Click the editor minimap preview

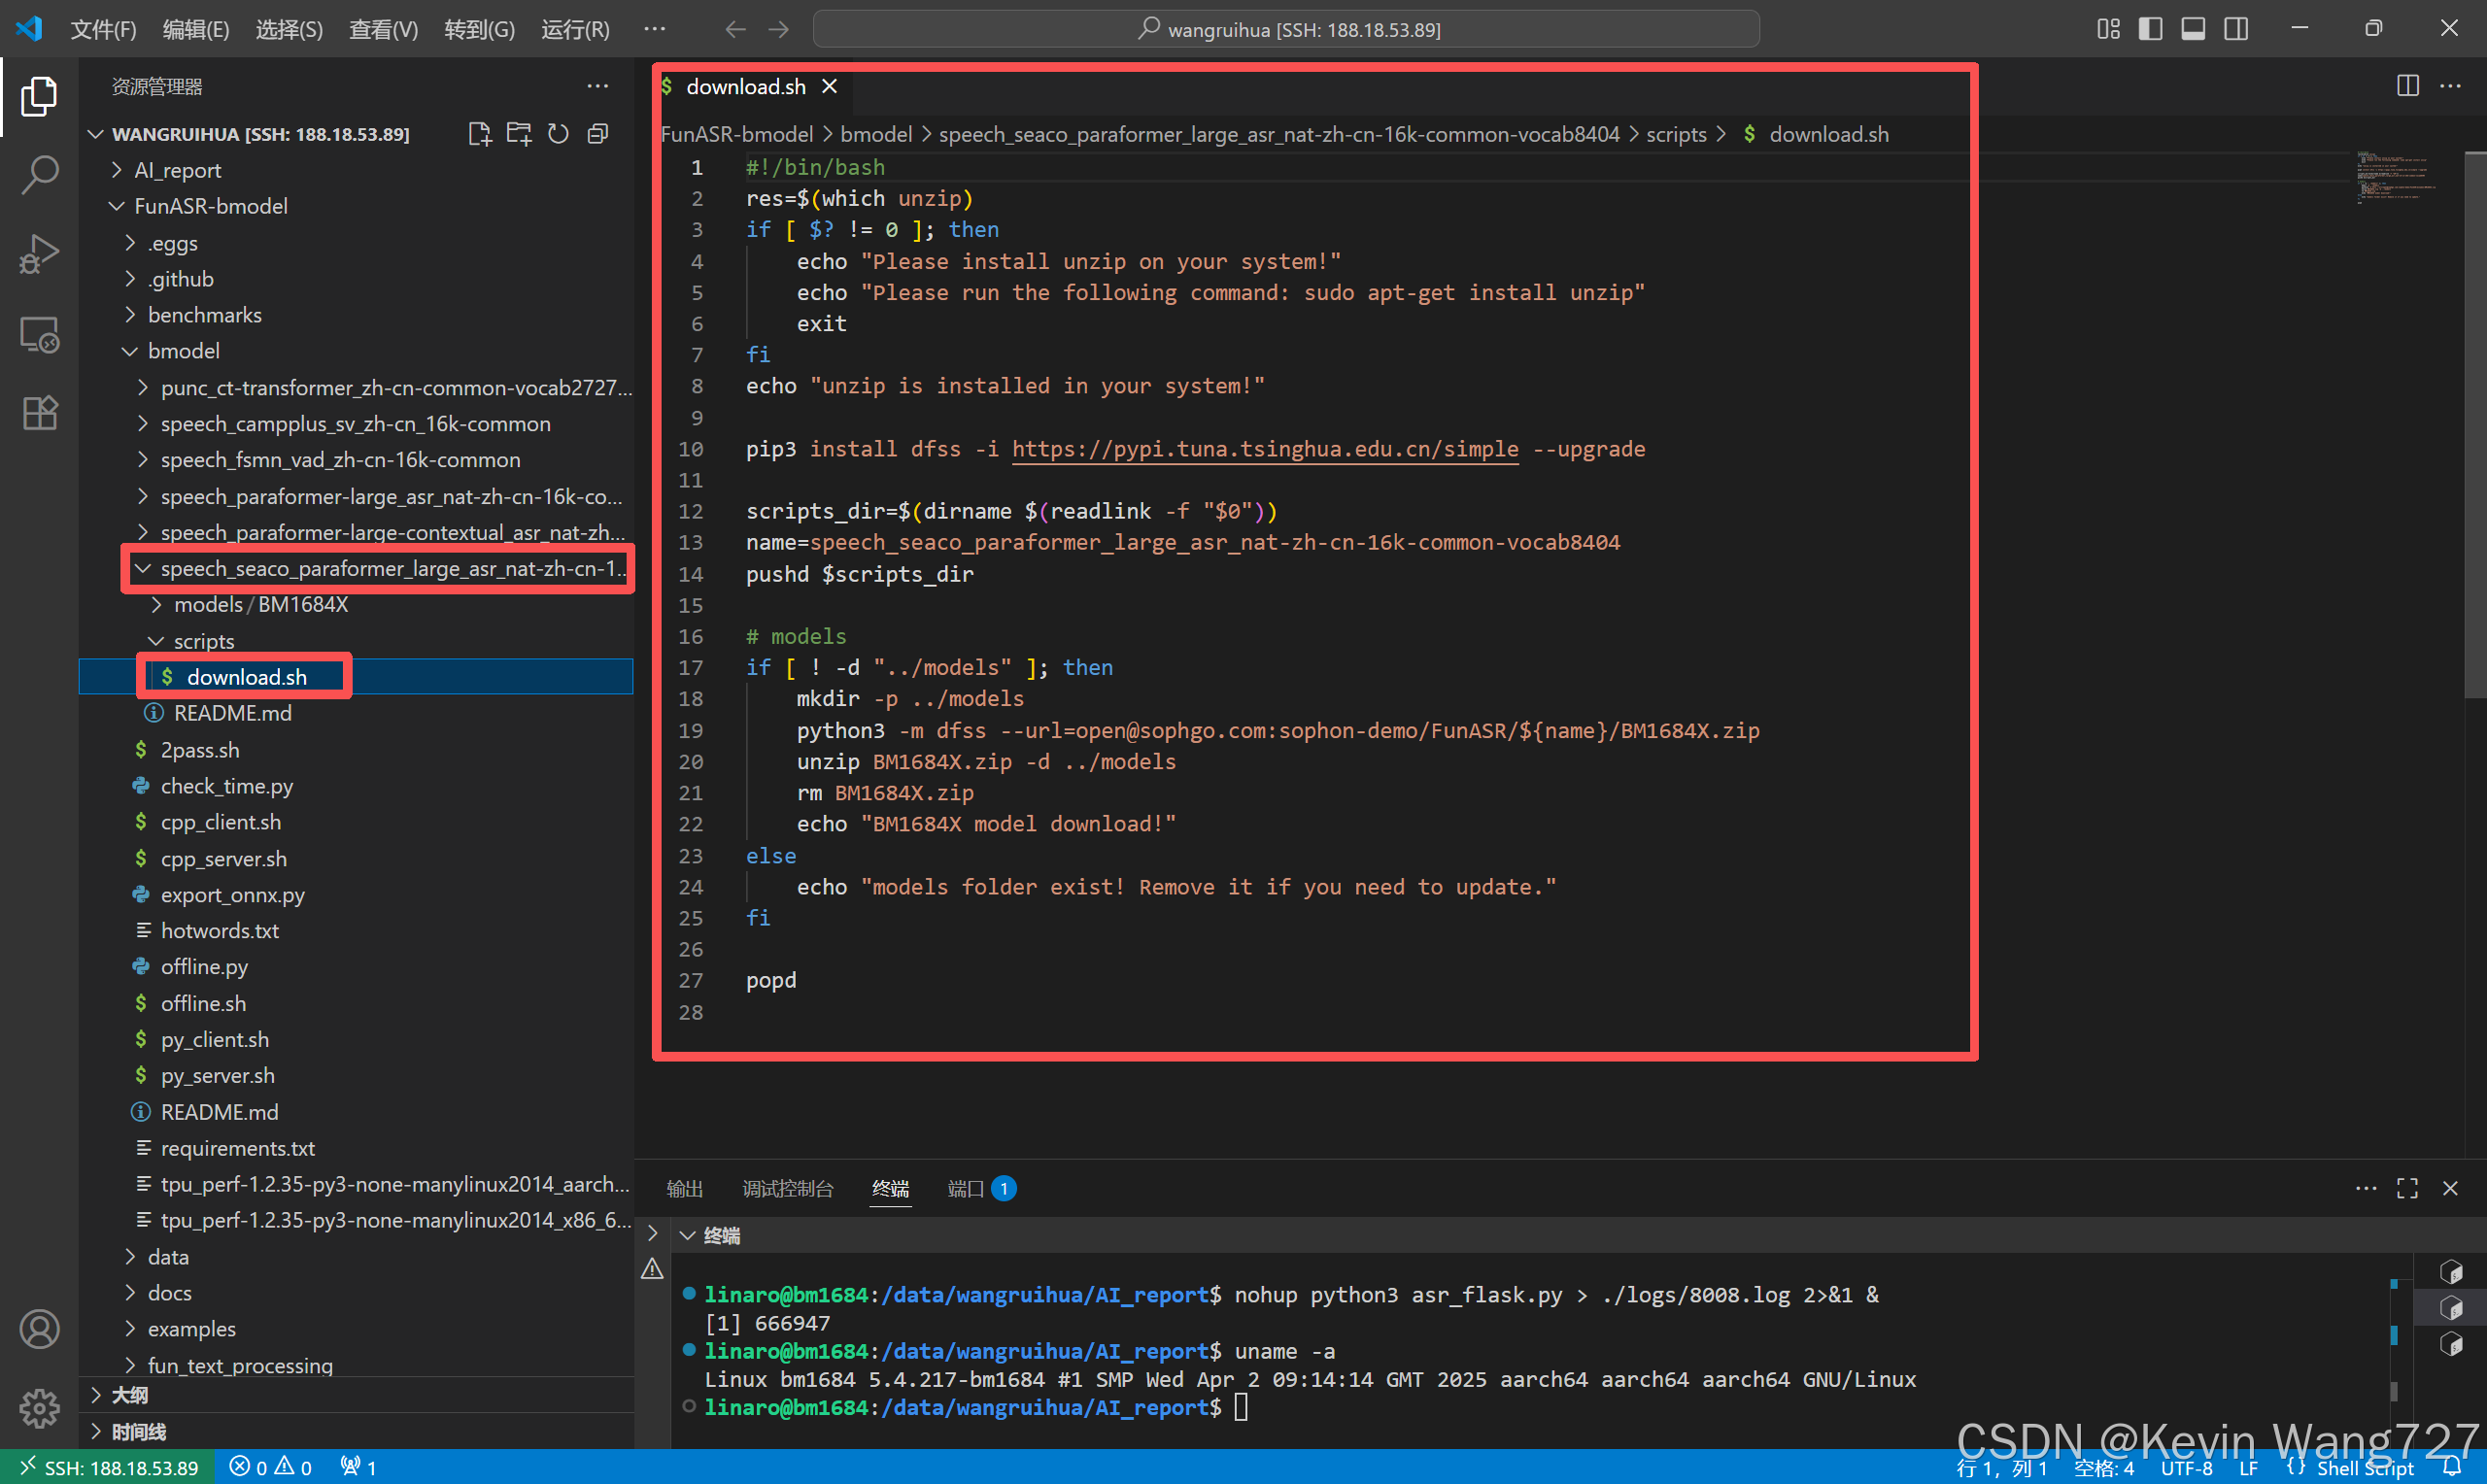[2397, 178]
